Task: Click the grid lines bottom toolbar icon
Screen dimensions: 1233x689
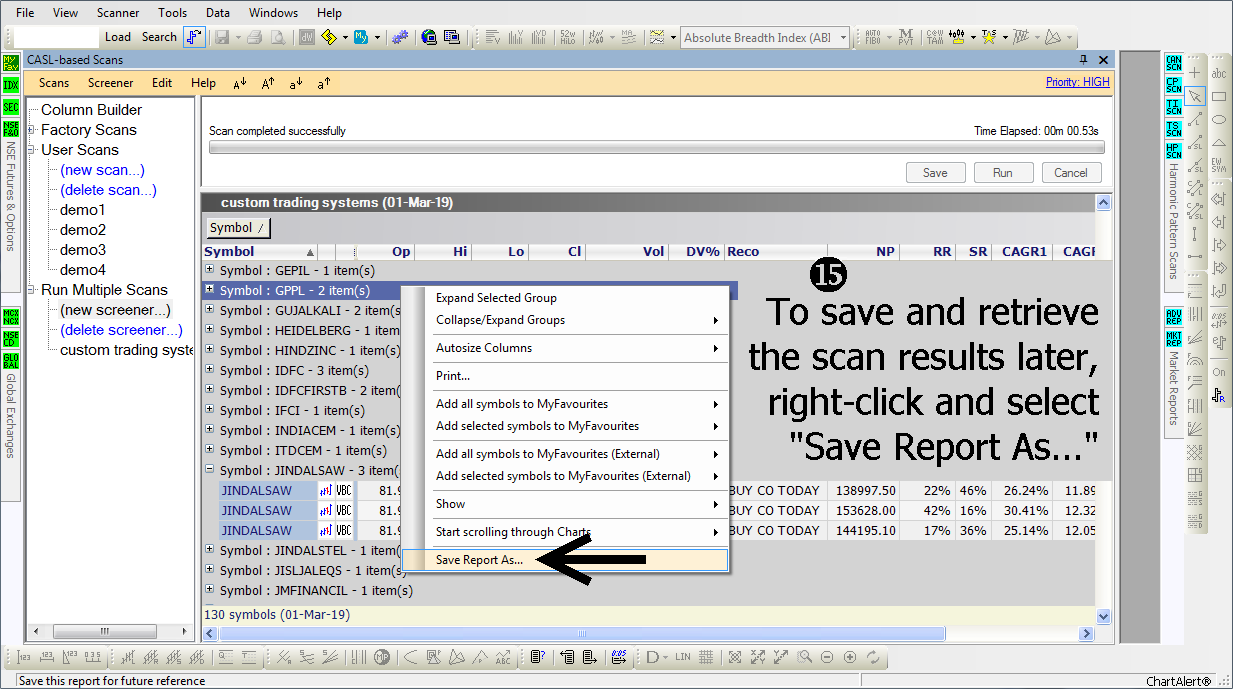Action: (706, 657)
